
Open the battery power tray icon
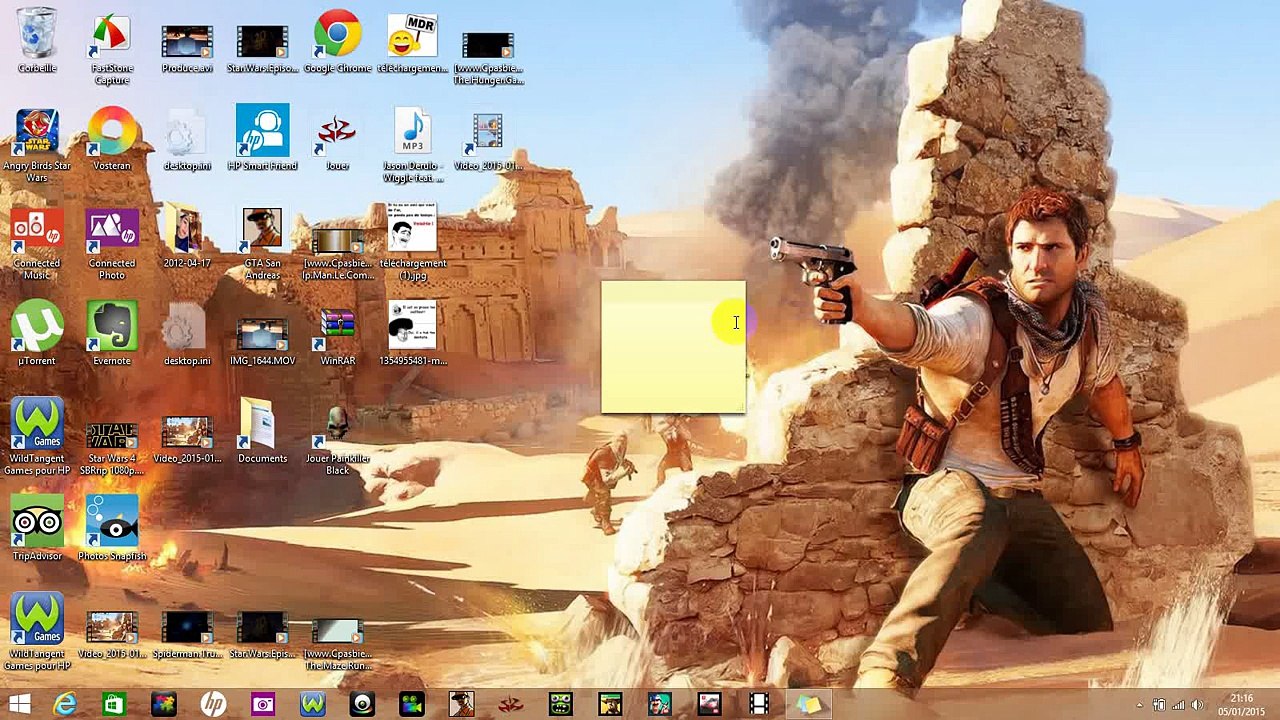click(1159, 706)
